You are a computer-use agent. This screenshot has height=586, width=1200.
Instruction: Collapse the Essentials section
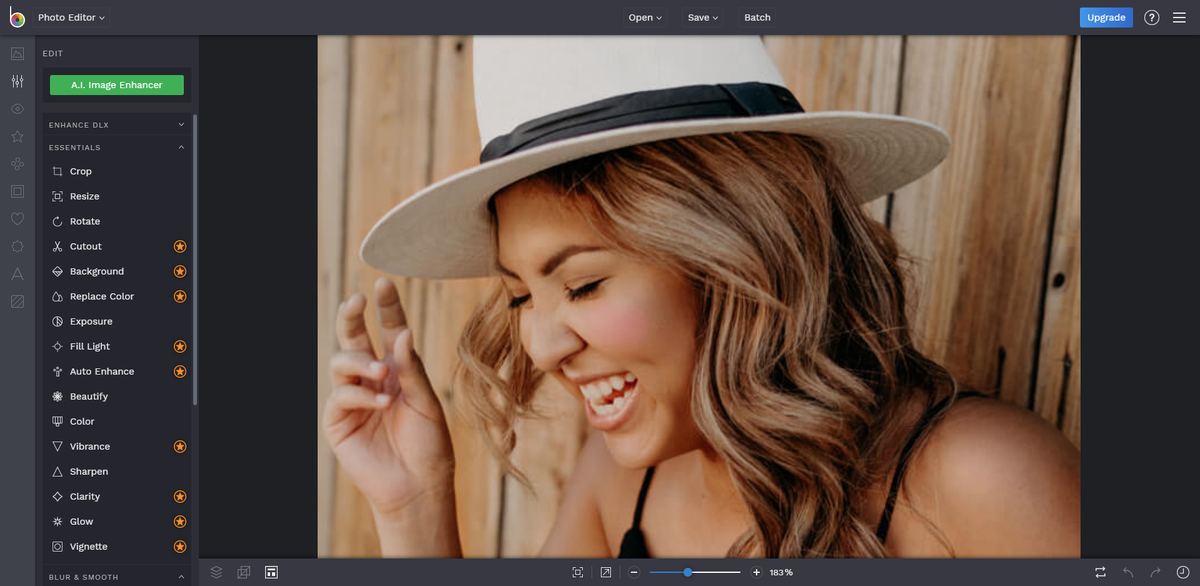tap(117, 147)
